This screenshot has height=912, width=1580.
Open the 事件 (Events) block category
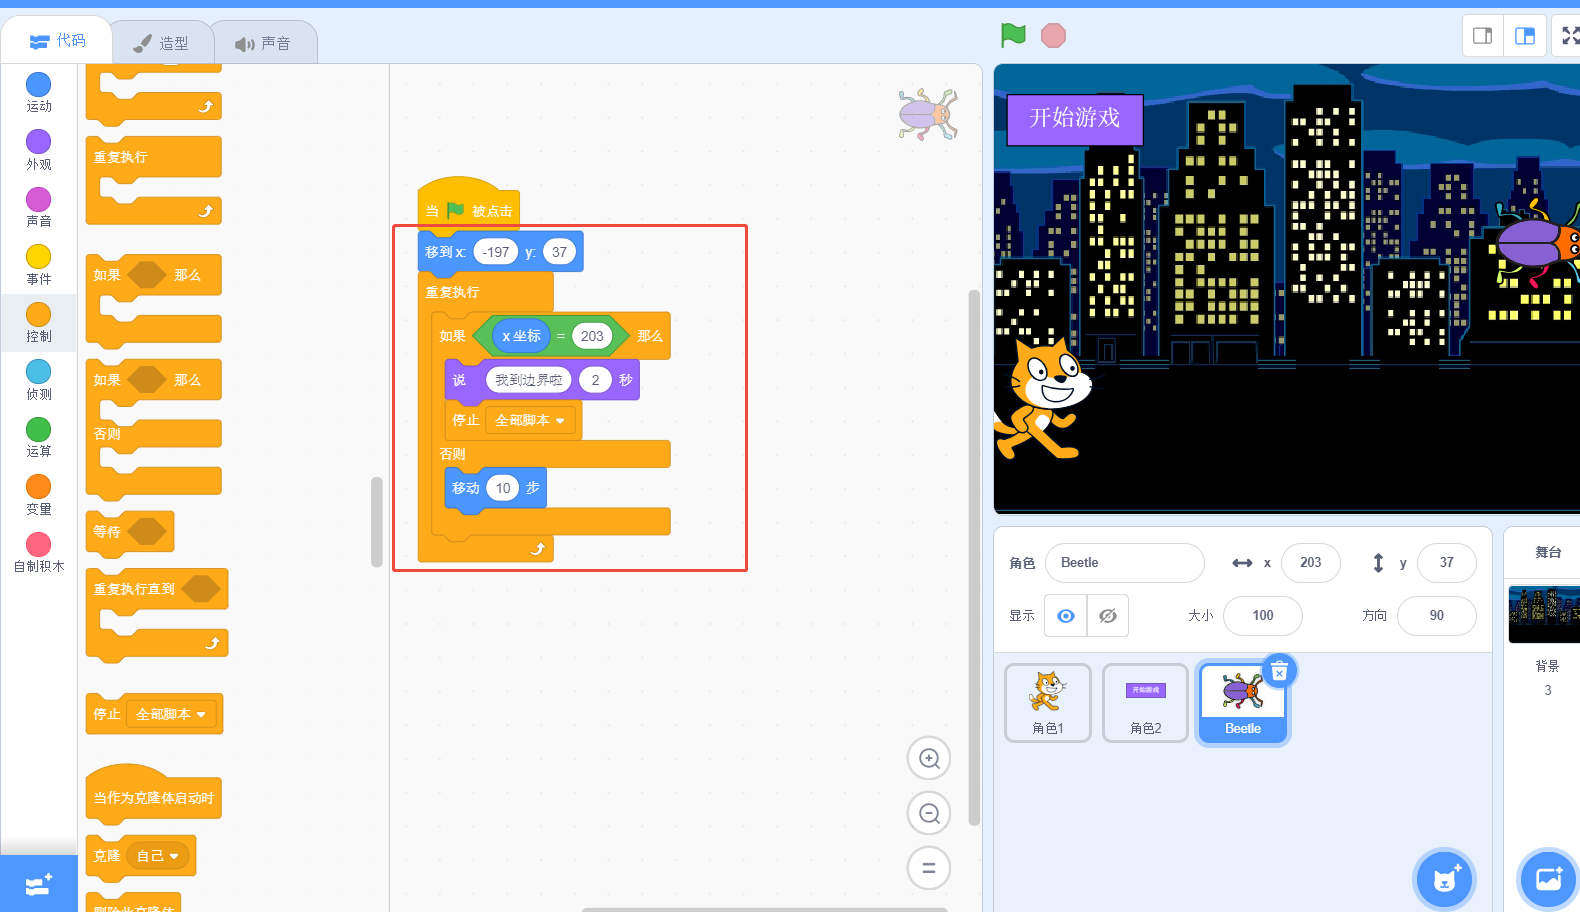click(x=38, y=266)
